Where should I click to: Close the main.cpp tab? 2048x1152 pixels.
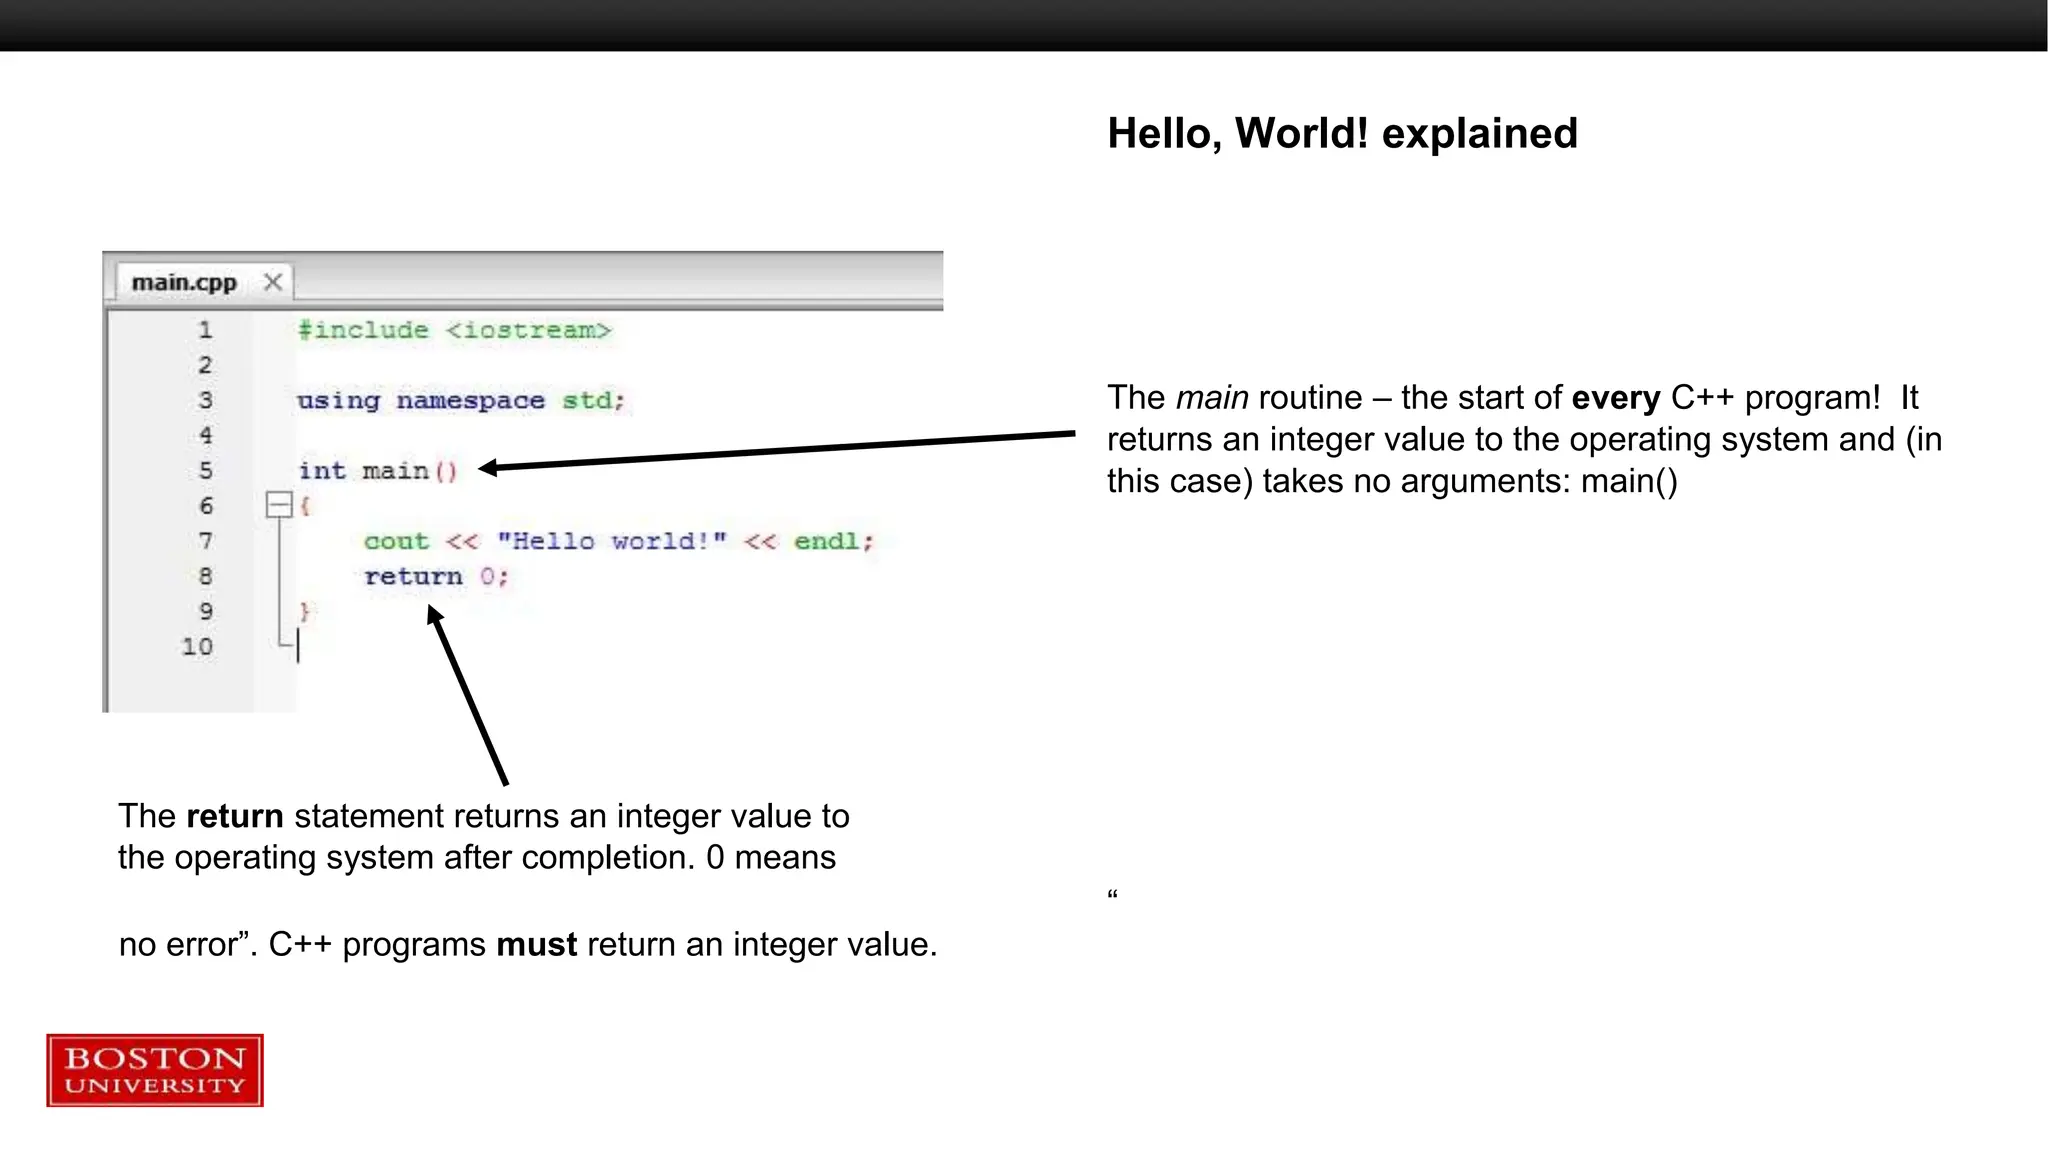(x=272, y=282)
